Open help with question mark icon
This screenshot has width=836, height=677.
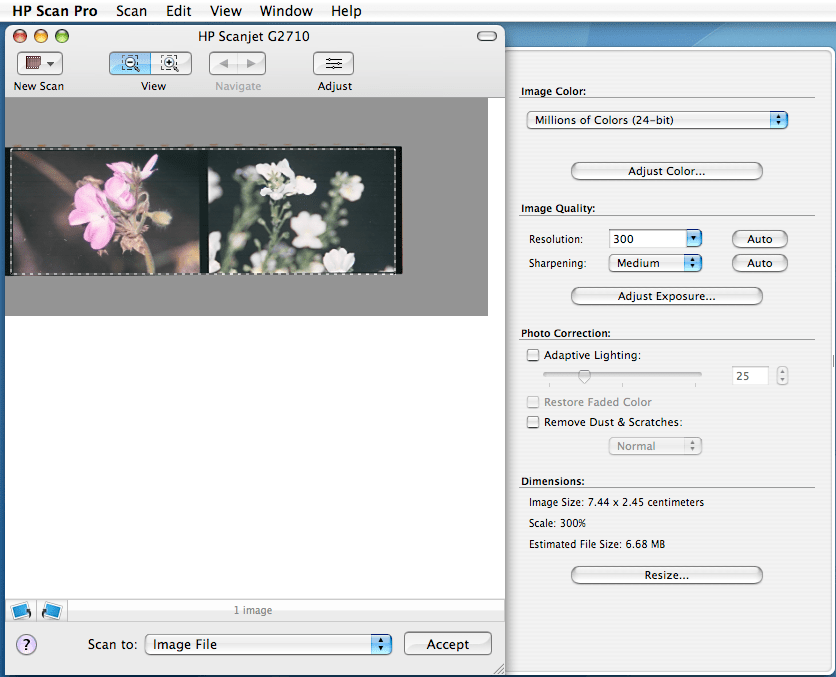point(27,644)
